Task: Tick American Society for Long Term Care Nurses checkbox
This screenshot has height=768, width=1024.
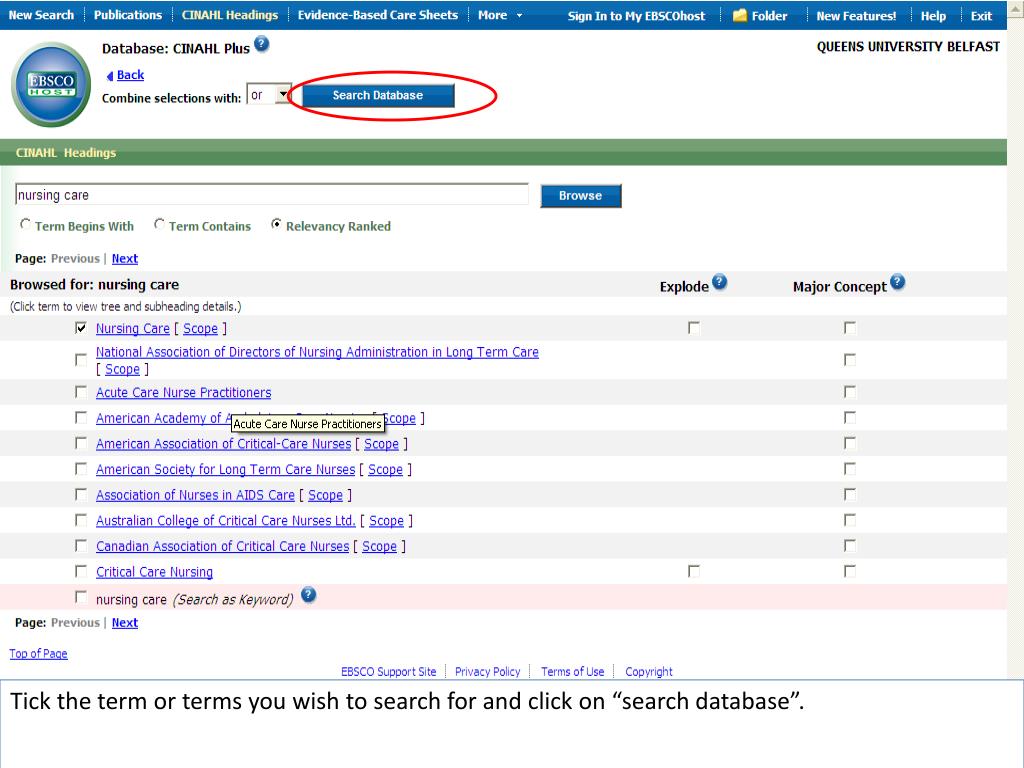Action: (x=80, y=469)
